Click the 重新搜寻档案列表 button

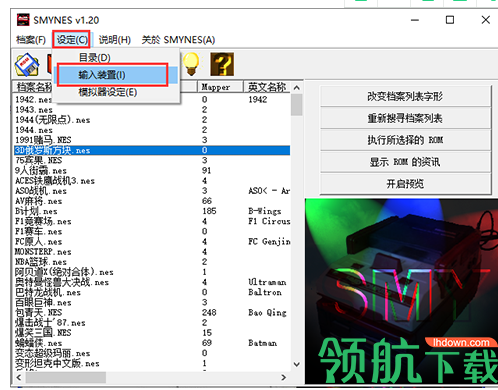405,118
